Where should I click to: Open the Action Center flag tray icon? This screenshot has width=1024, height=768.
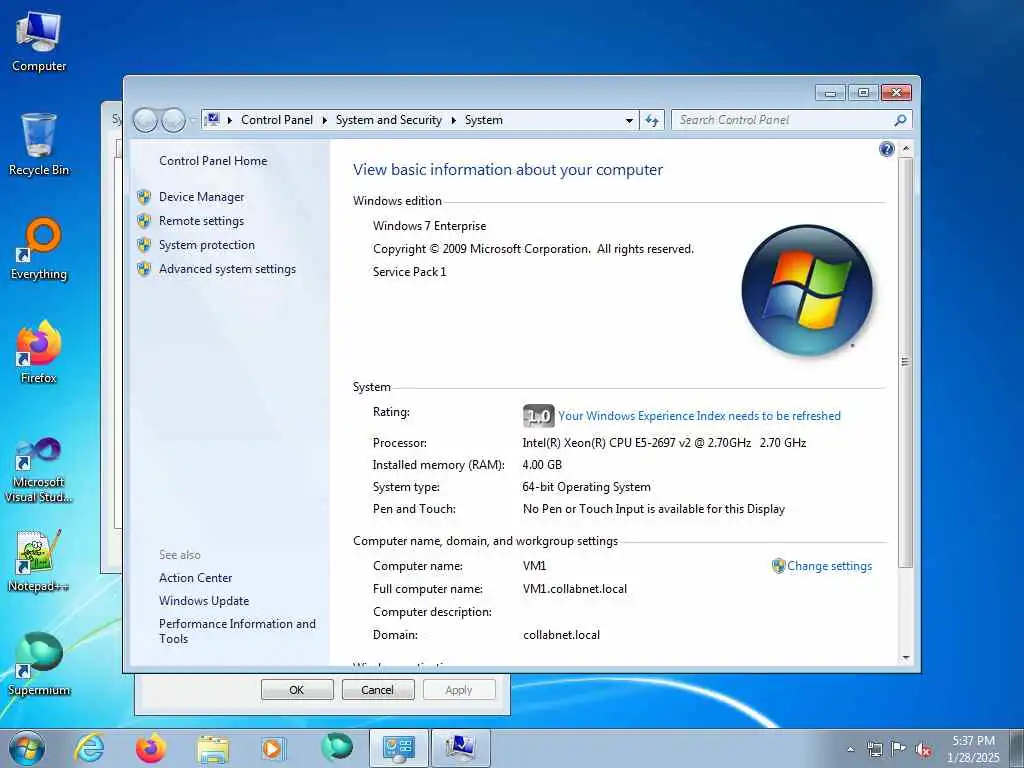899,749
